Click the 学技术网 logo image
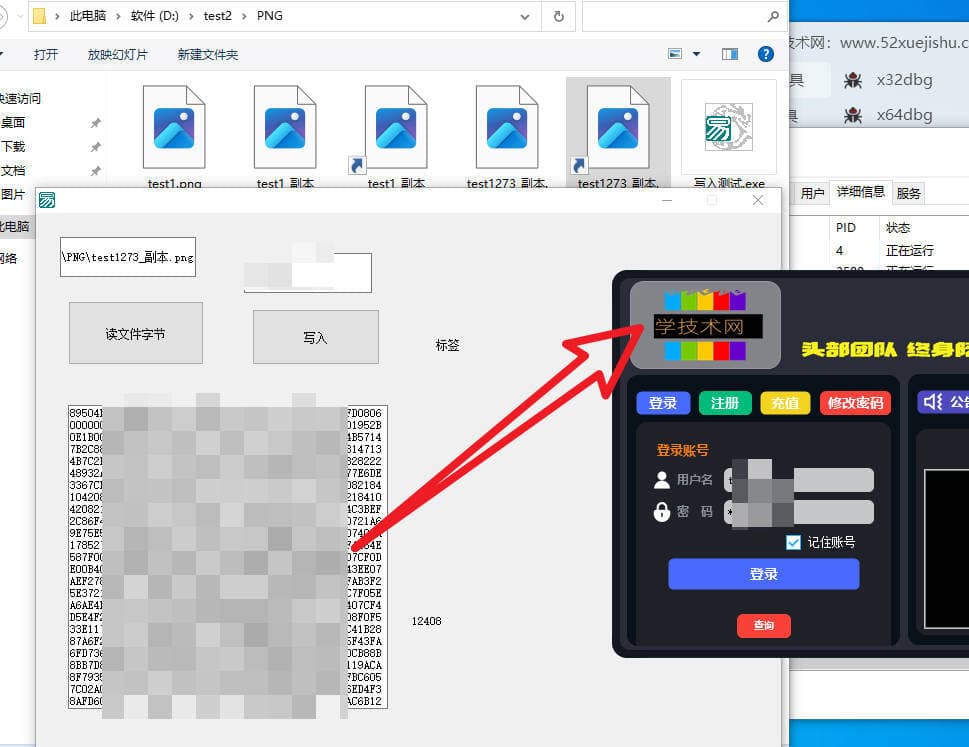The image size is (969, 747). 706,325
